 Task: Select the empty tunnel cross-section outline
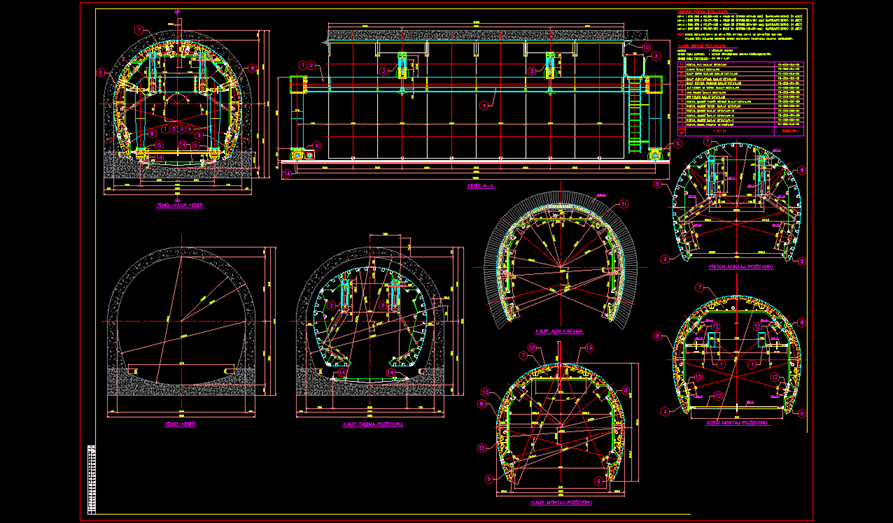point(180,320)
